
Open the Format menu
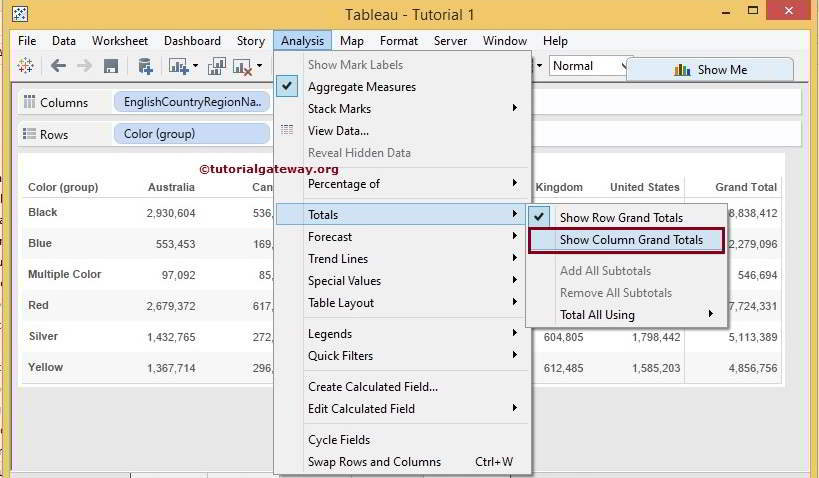399,41
